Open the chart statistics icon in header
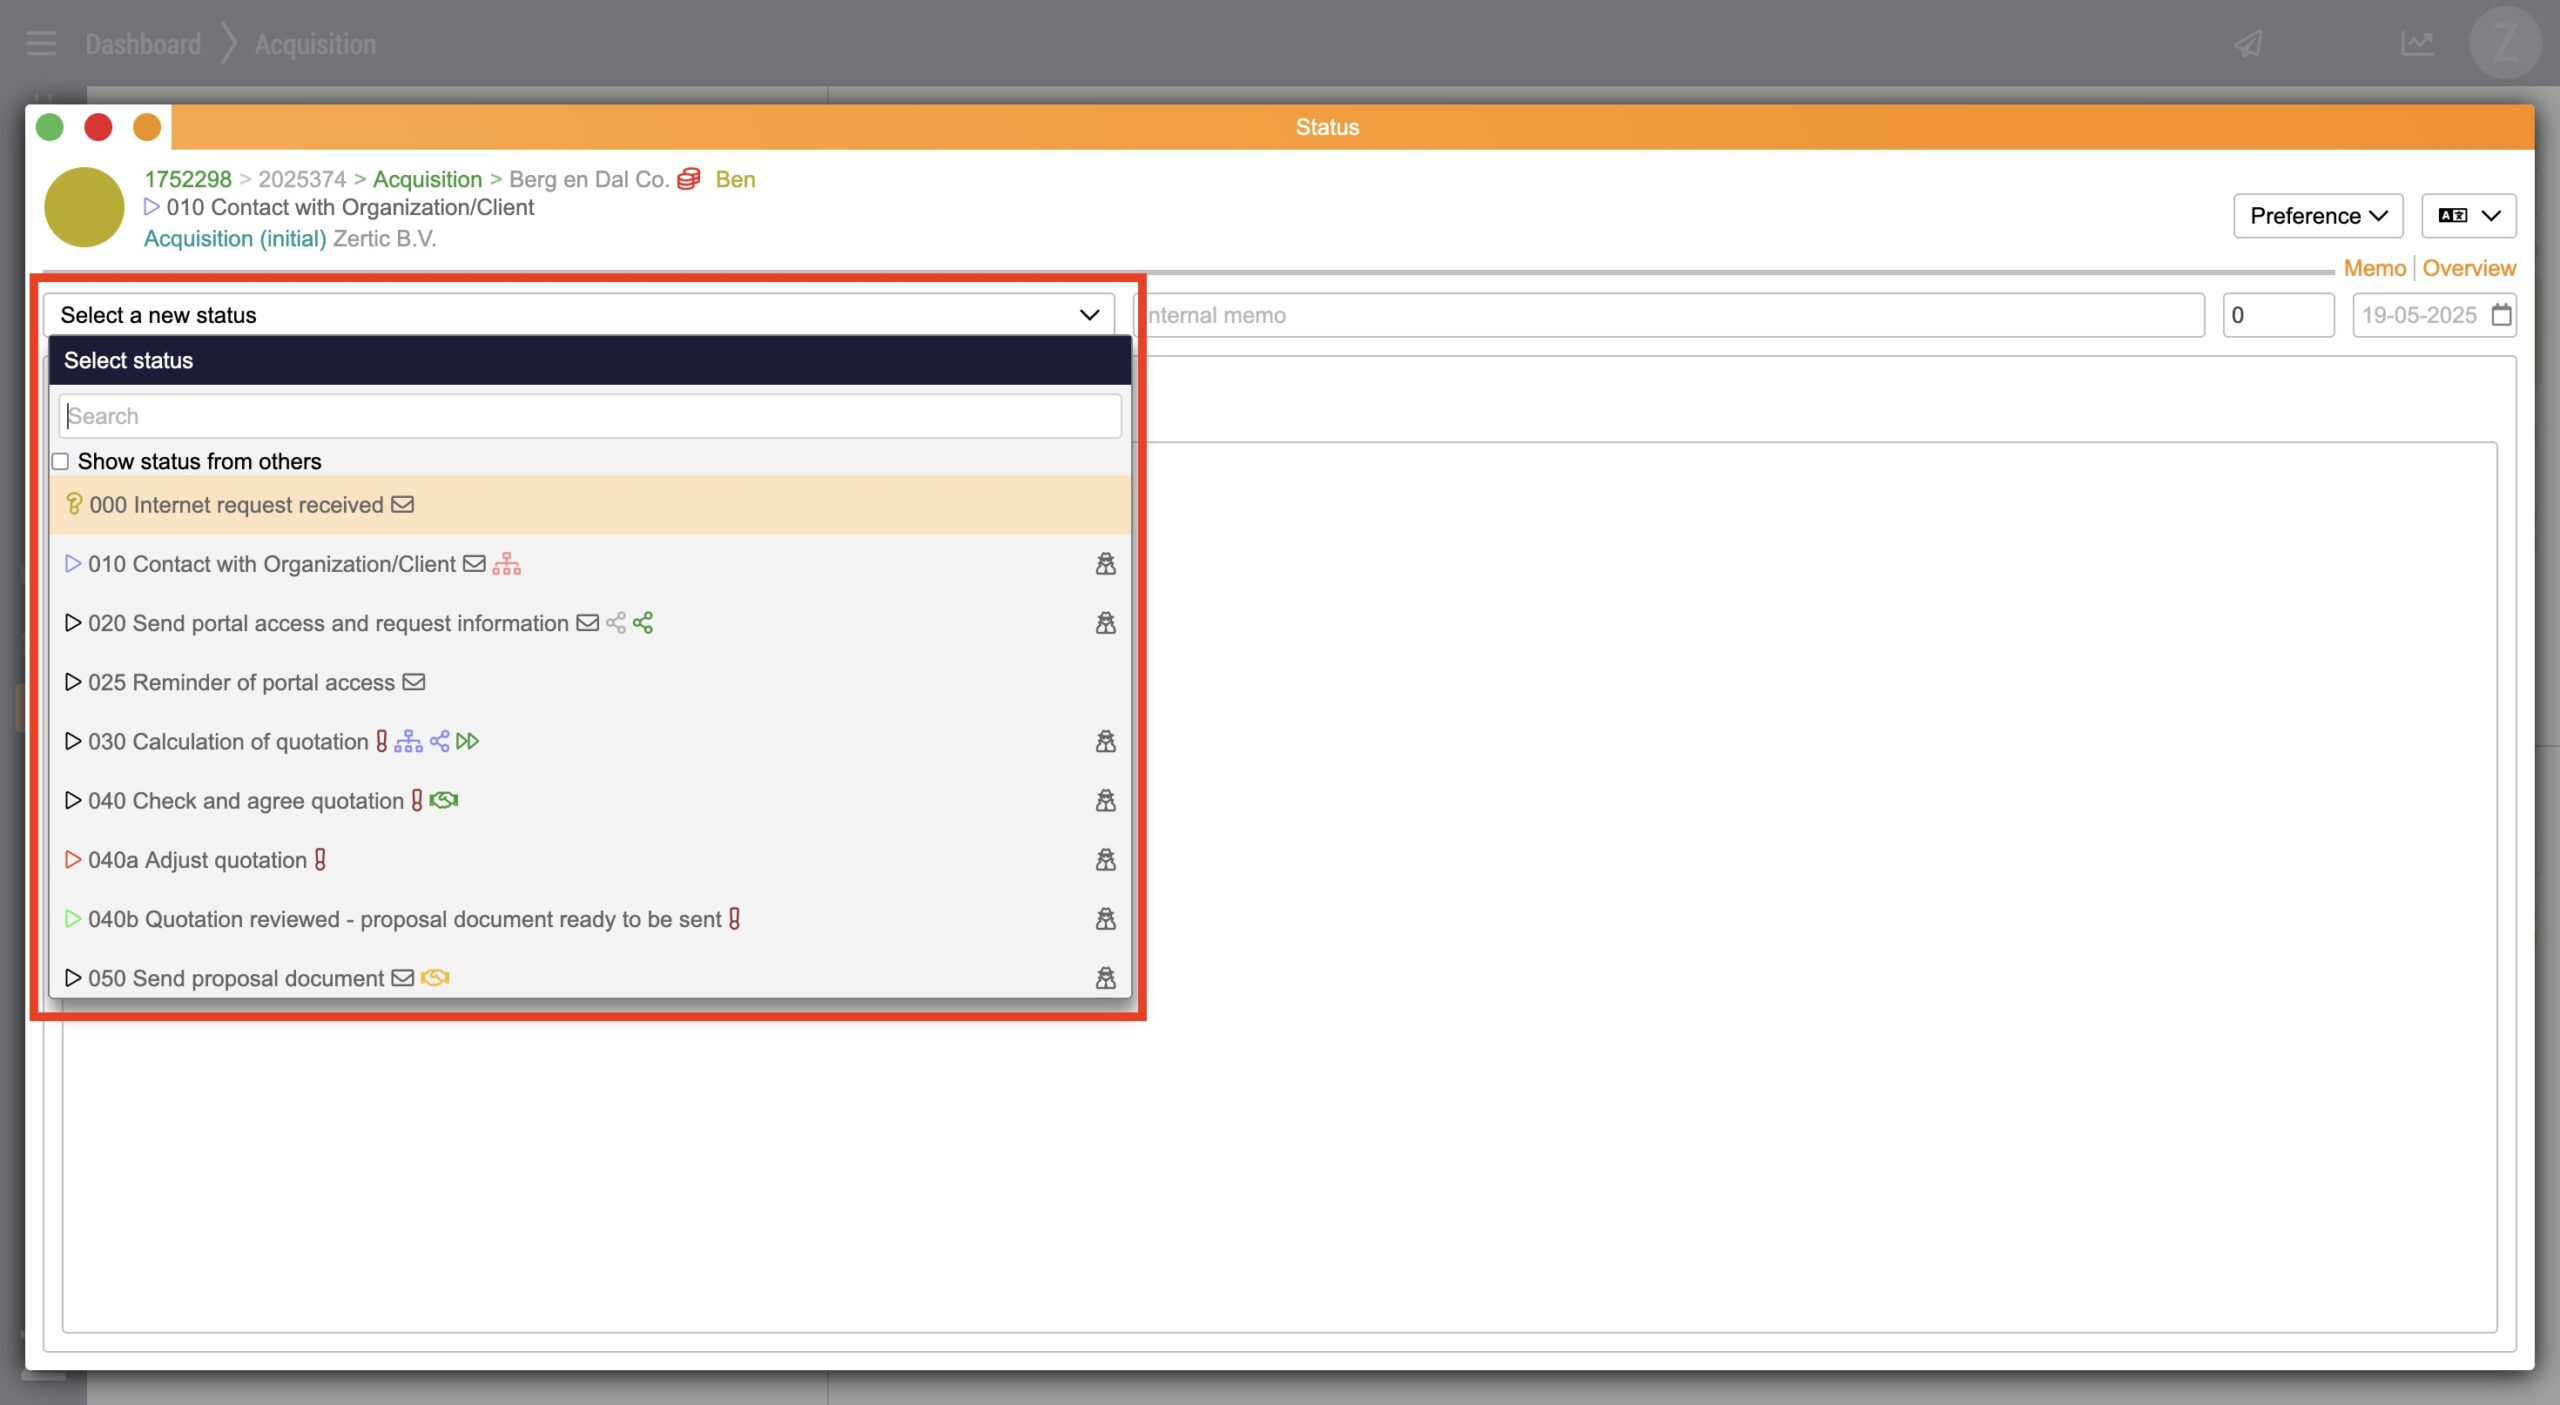Screen dimensions: 2560x1405 [2416, 44]
